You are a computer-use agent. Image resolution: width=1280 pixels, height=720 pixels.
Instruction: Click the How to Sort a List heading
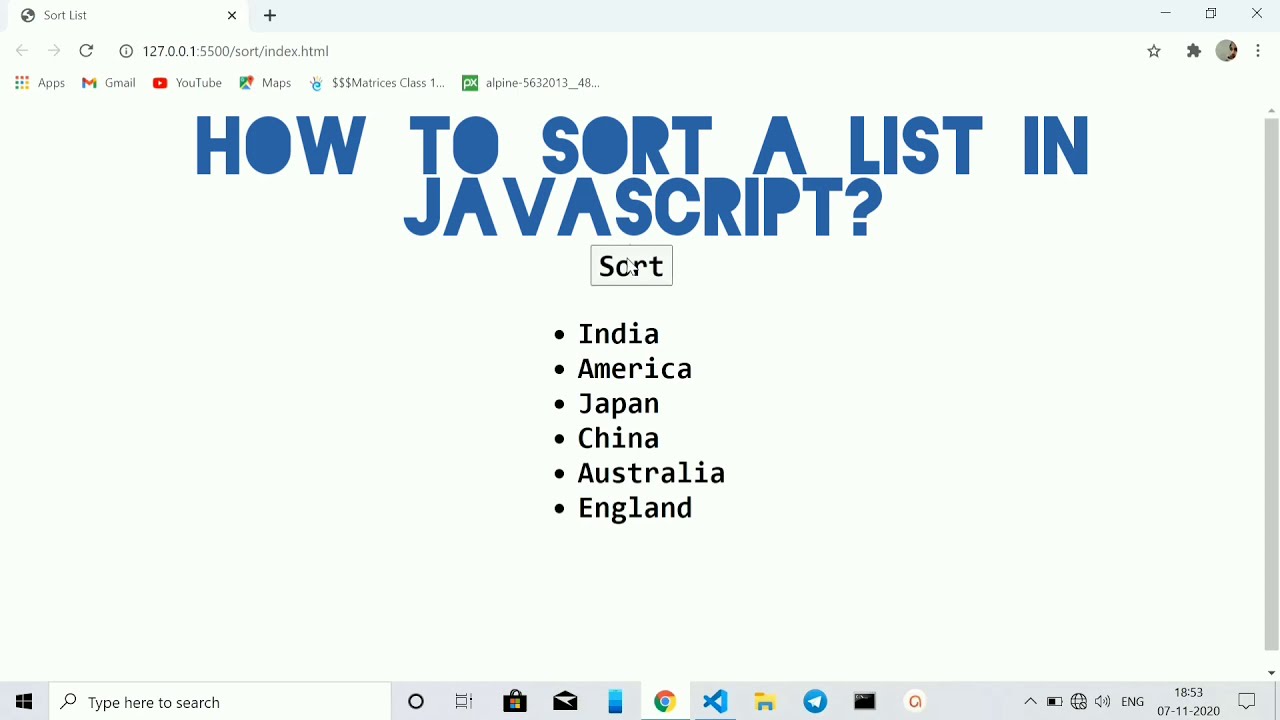click(642, 177)
